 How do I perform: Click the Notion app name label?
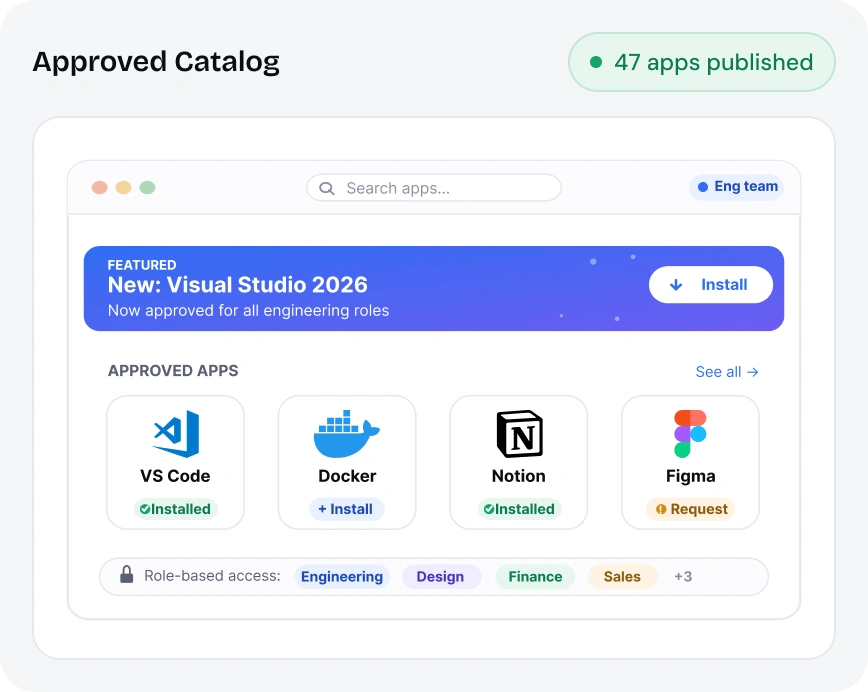click(x=519, y=476)
